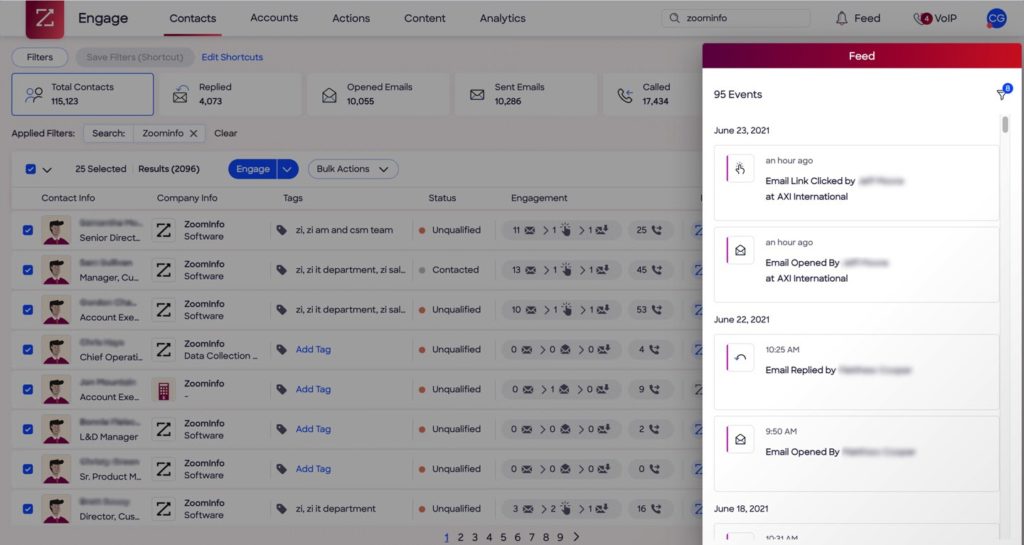The image size is (1024, 545).
Task: Click the Replied envelope icon
Action: pos(180,95)
